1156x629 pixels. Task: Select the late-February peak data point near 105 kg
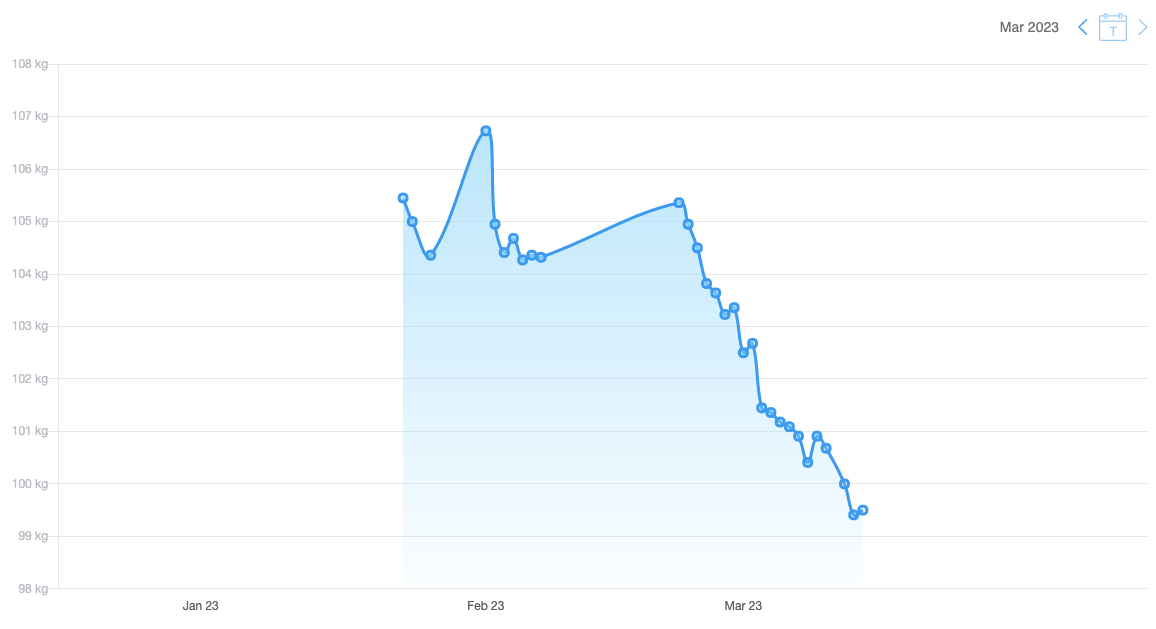coord(679,203)
